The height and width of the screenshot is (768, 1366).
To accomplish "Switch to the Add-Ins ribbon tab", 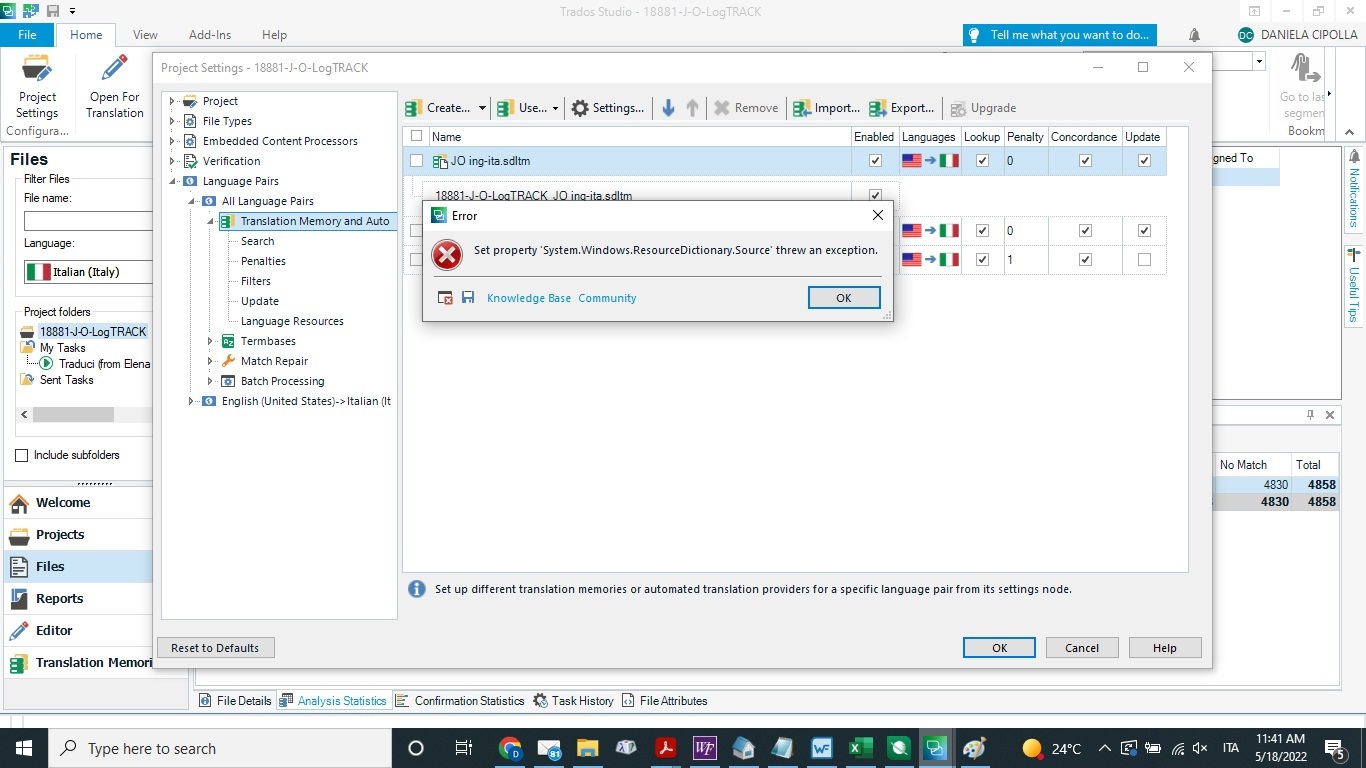I will pyautogui.click(x=210, y=35).
